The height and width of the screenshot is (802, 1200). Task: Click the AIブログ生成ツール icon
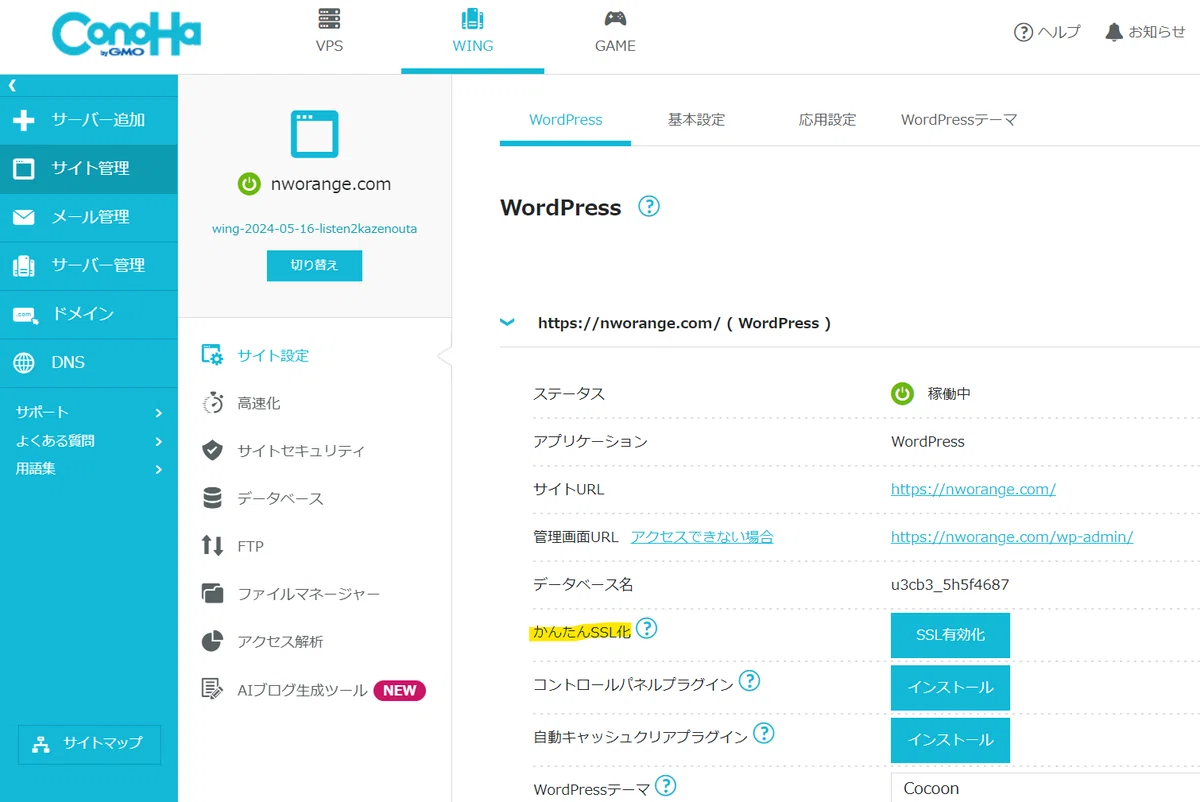(x=212, y=690)
